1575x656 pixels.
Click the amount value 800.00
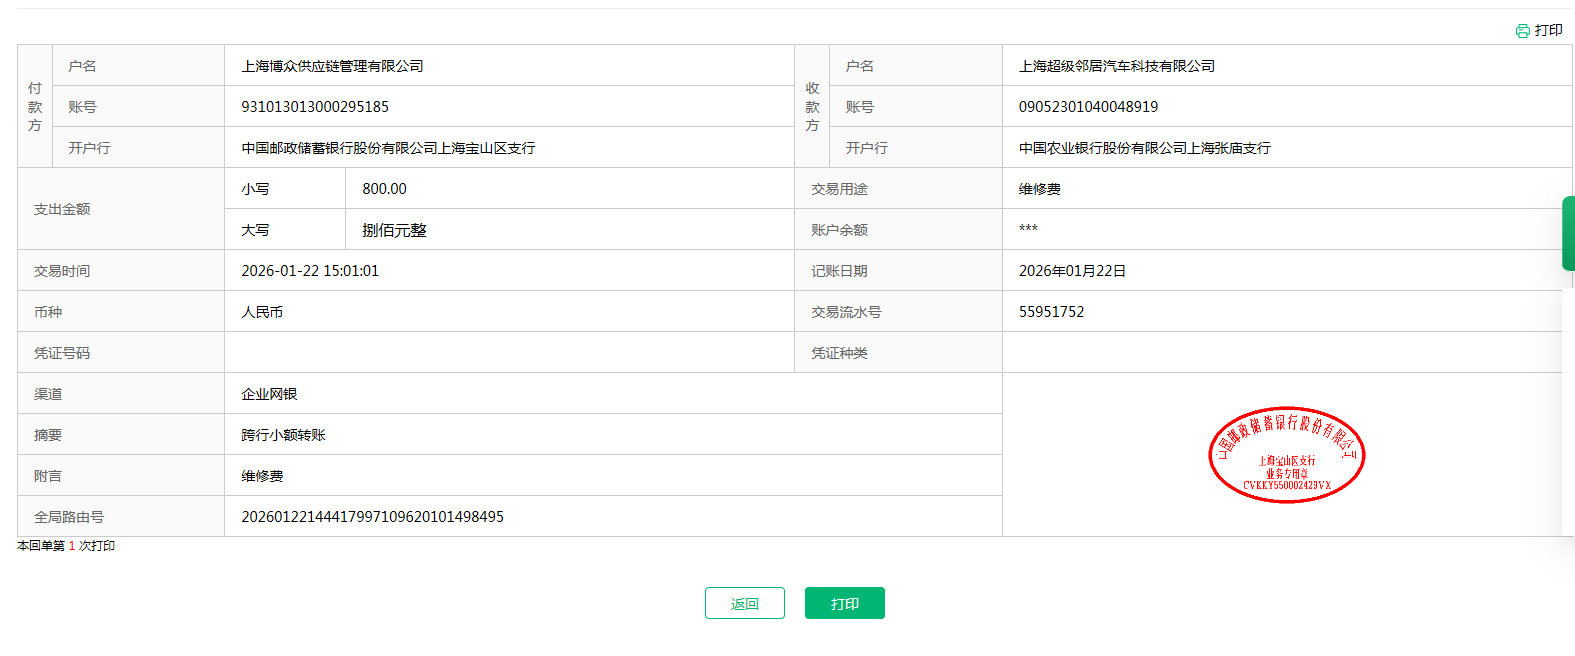coord(384,189)
